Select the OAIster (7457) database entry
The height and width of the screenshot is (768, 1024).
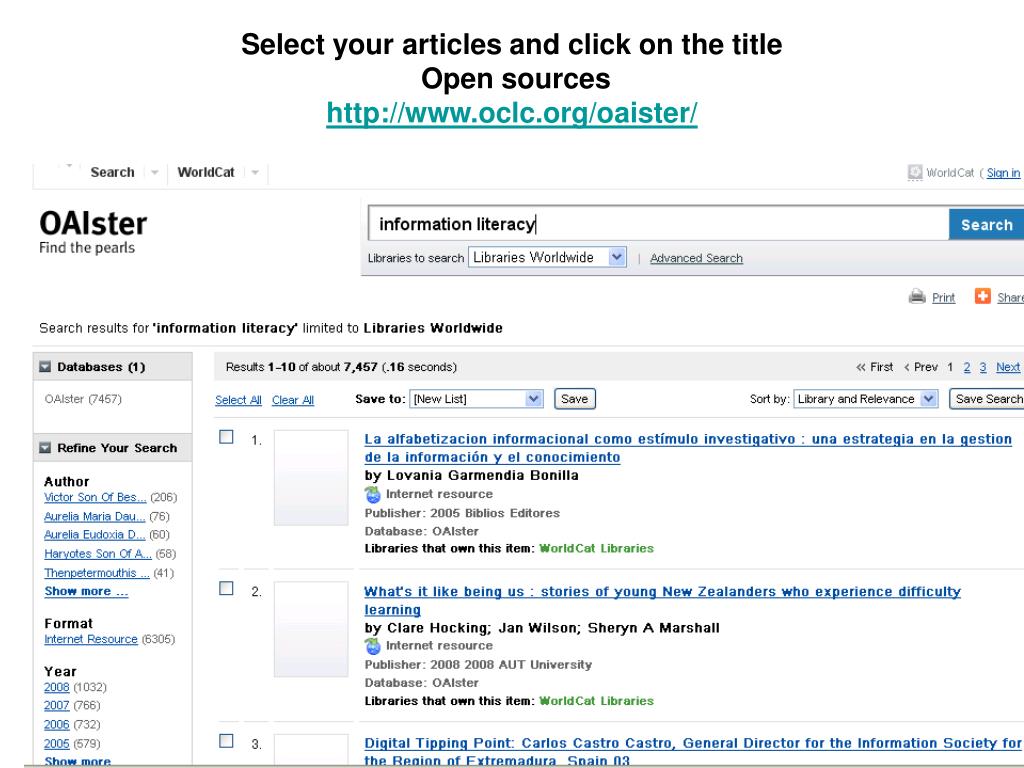click(83, 399)
